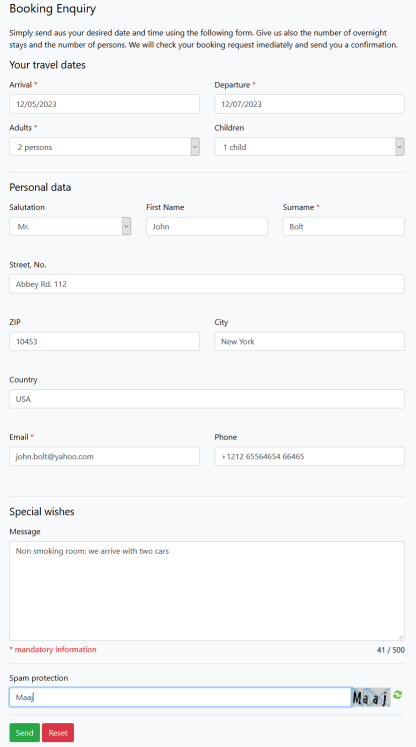Open the Salutation dropdown set to Mr.
The width and height of the screenshot is (416, 747).
(x=70, y=227)
